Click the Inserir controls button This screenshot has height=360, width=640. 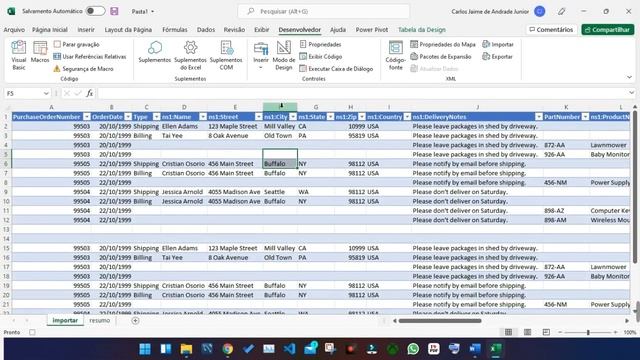pos(261,56)
